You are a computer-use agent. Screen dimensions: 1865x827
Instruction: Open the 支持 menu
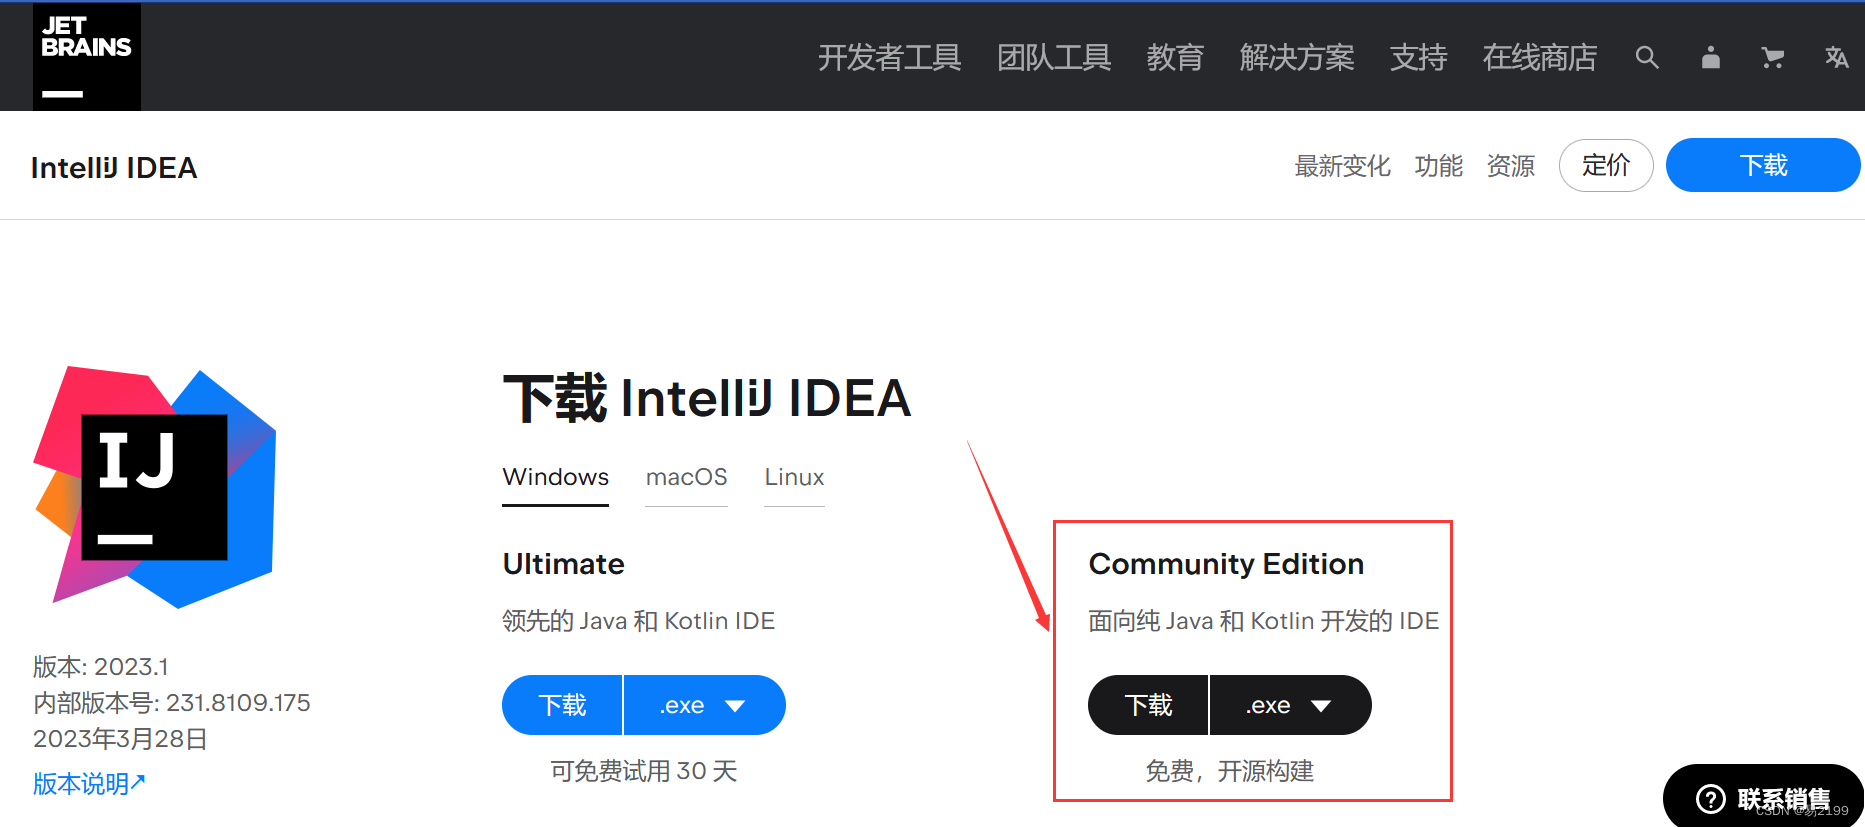point(1418,58)
